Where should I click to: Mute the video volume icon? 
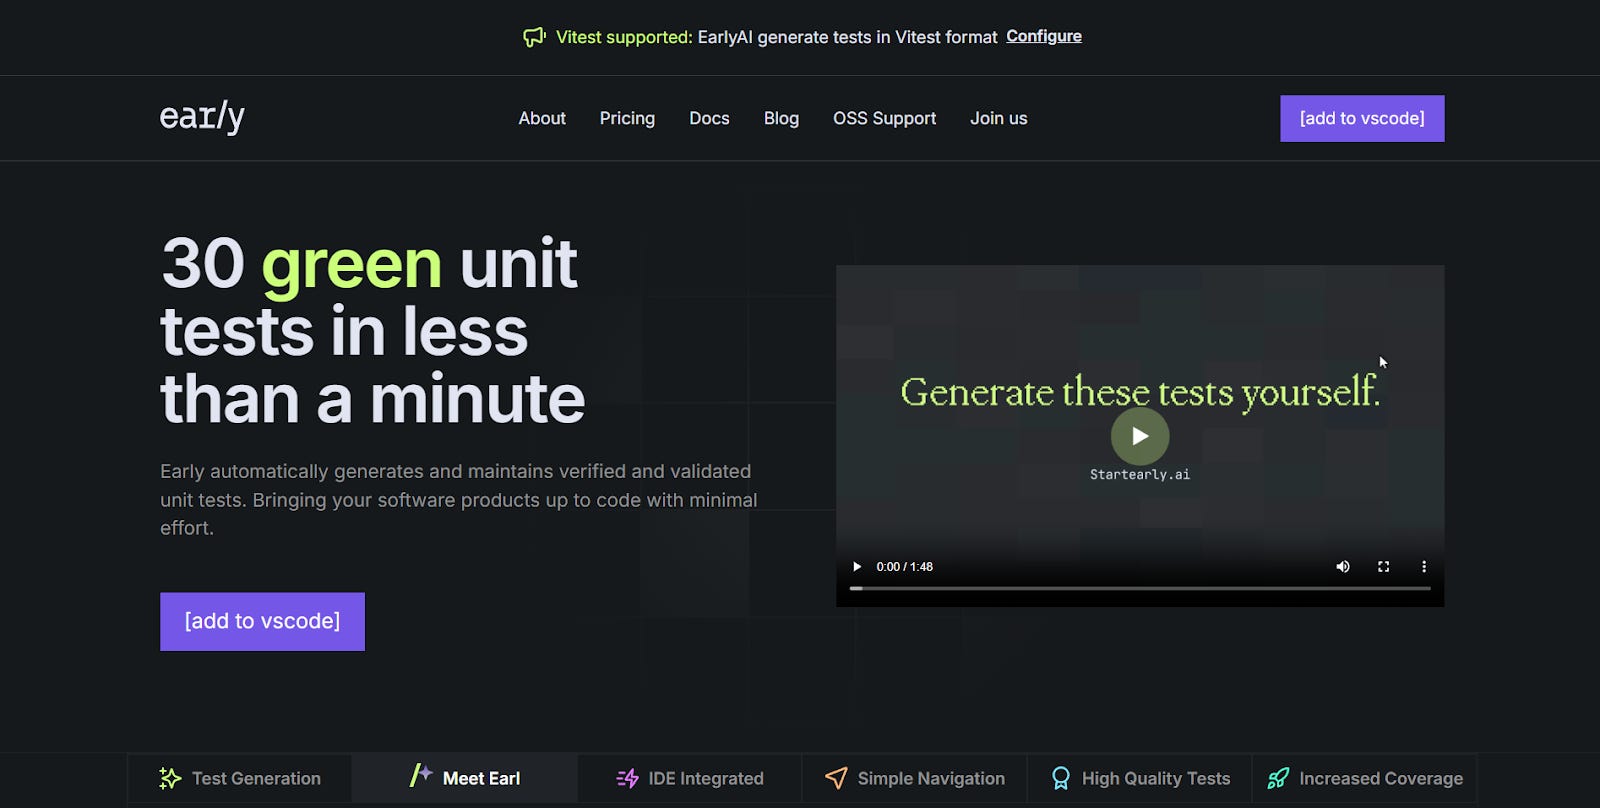click(1343, 566)
